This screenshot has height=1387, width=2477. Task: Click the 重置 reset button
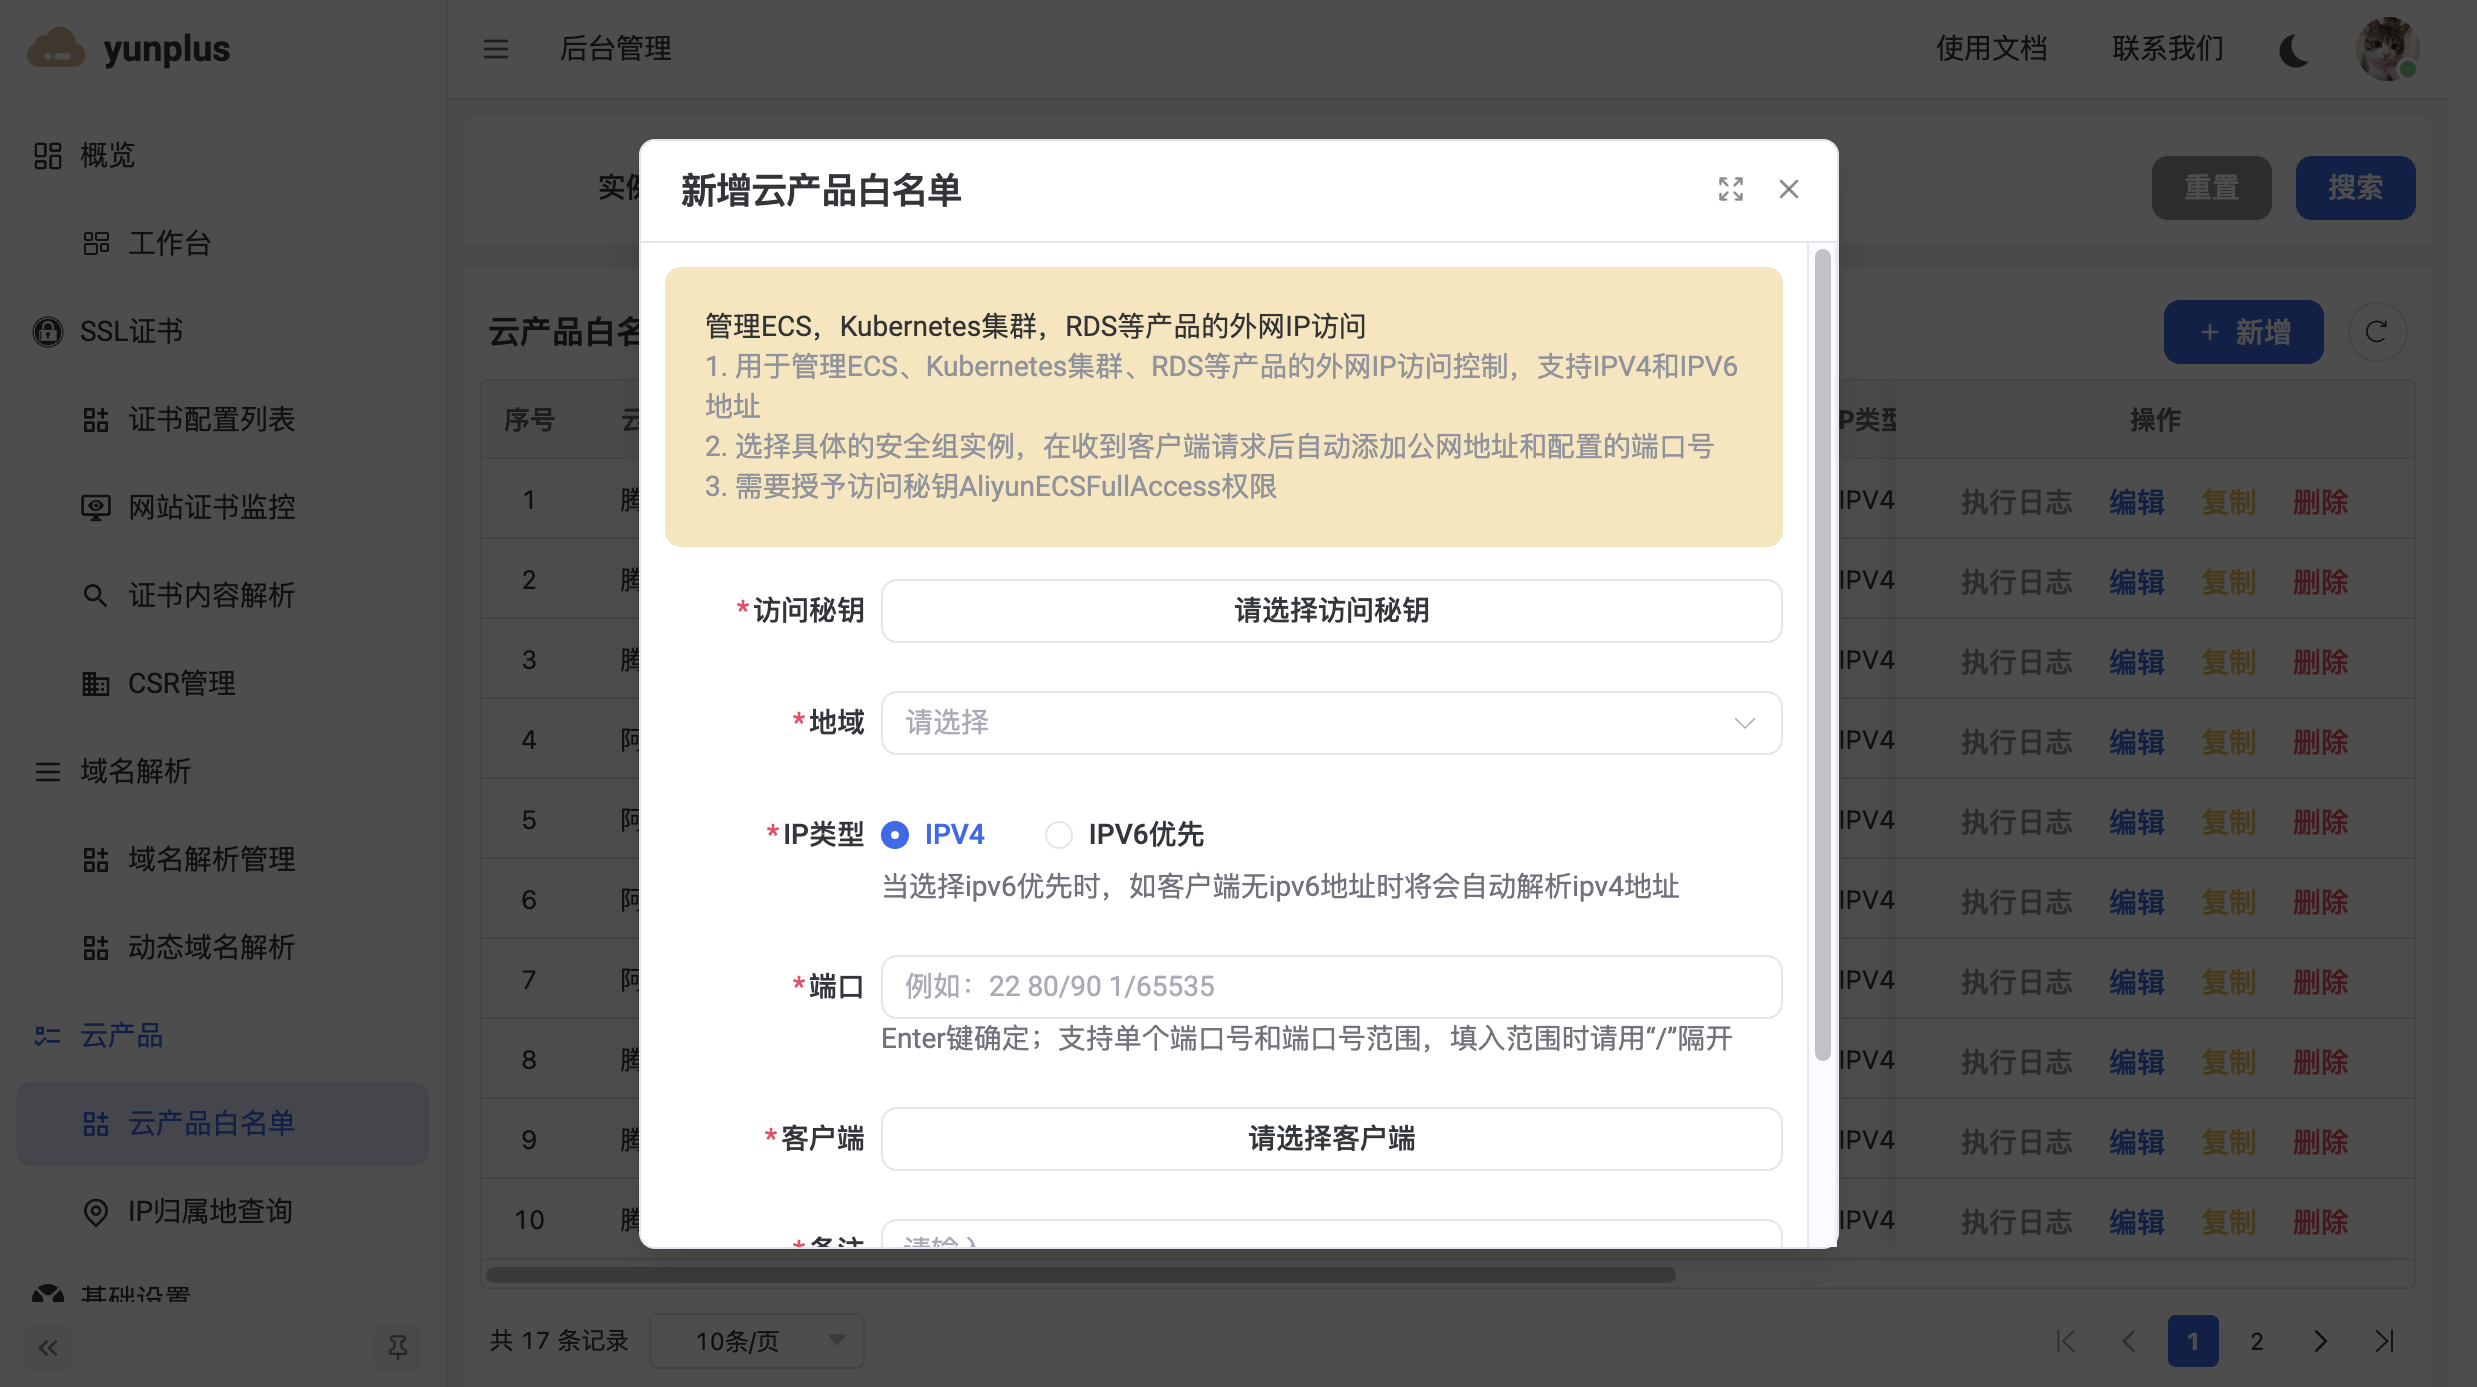point(2211,187)
